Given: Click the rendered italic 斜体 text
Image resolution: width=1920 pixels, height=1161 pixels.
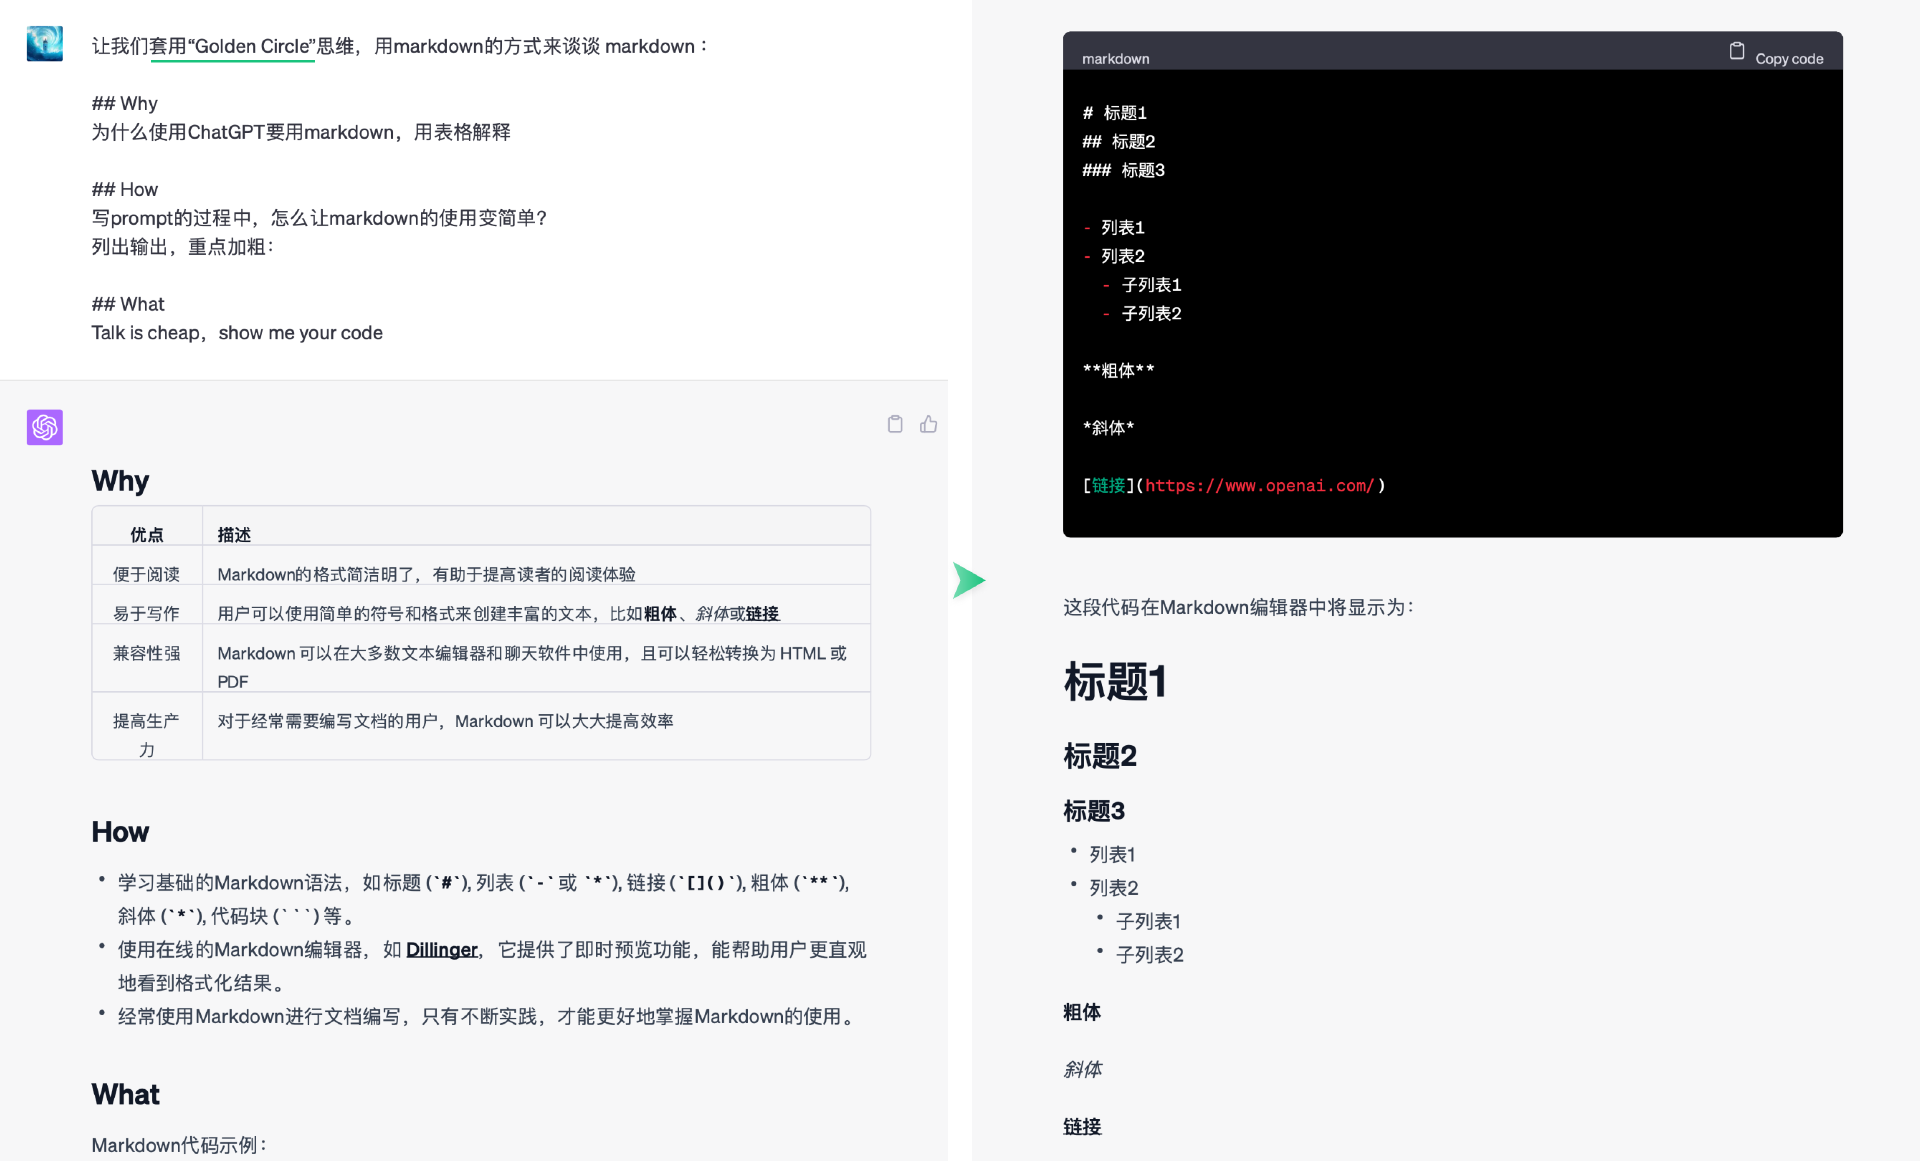Looking at the screenshot, I should pos(1082,1069).
